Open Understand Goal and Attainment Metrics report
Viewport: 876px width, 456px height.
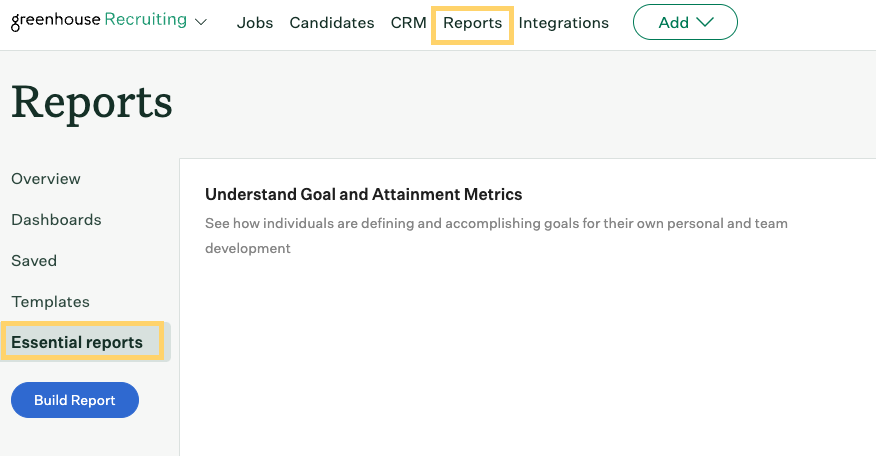pos(364,194)
